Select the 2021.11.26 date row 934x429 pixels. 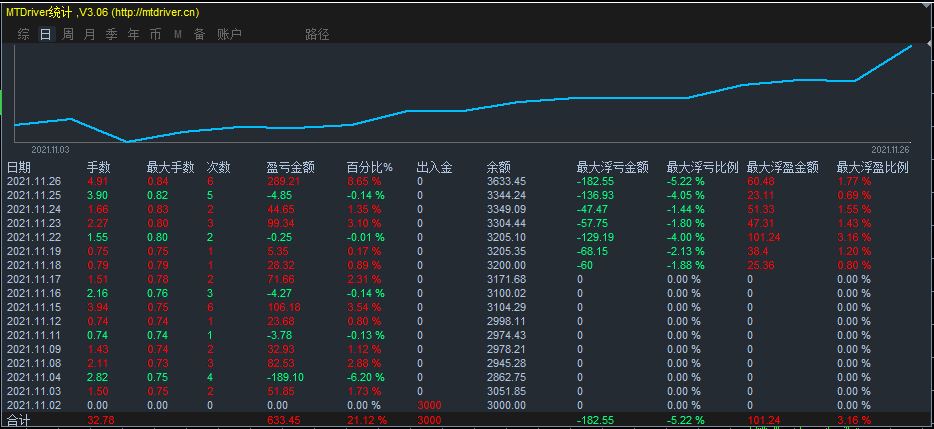tap(34, 181)
